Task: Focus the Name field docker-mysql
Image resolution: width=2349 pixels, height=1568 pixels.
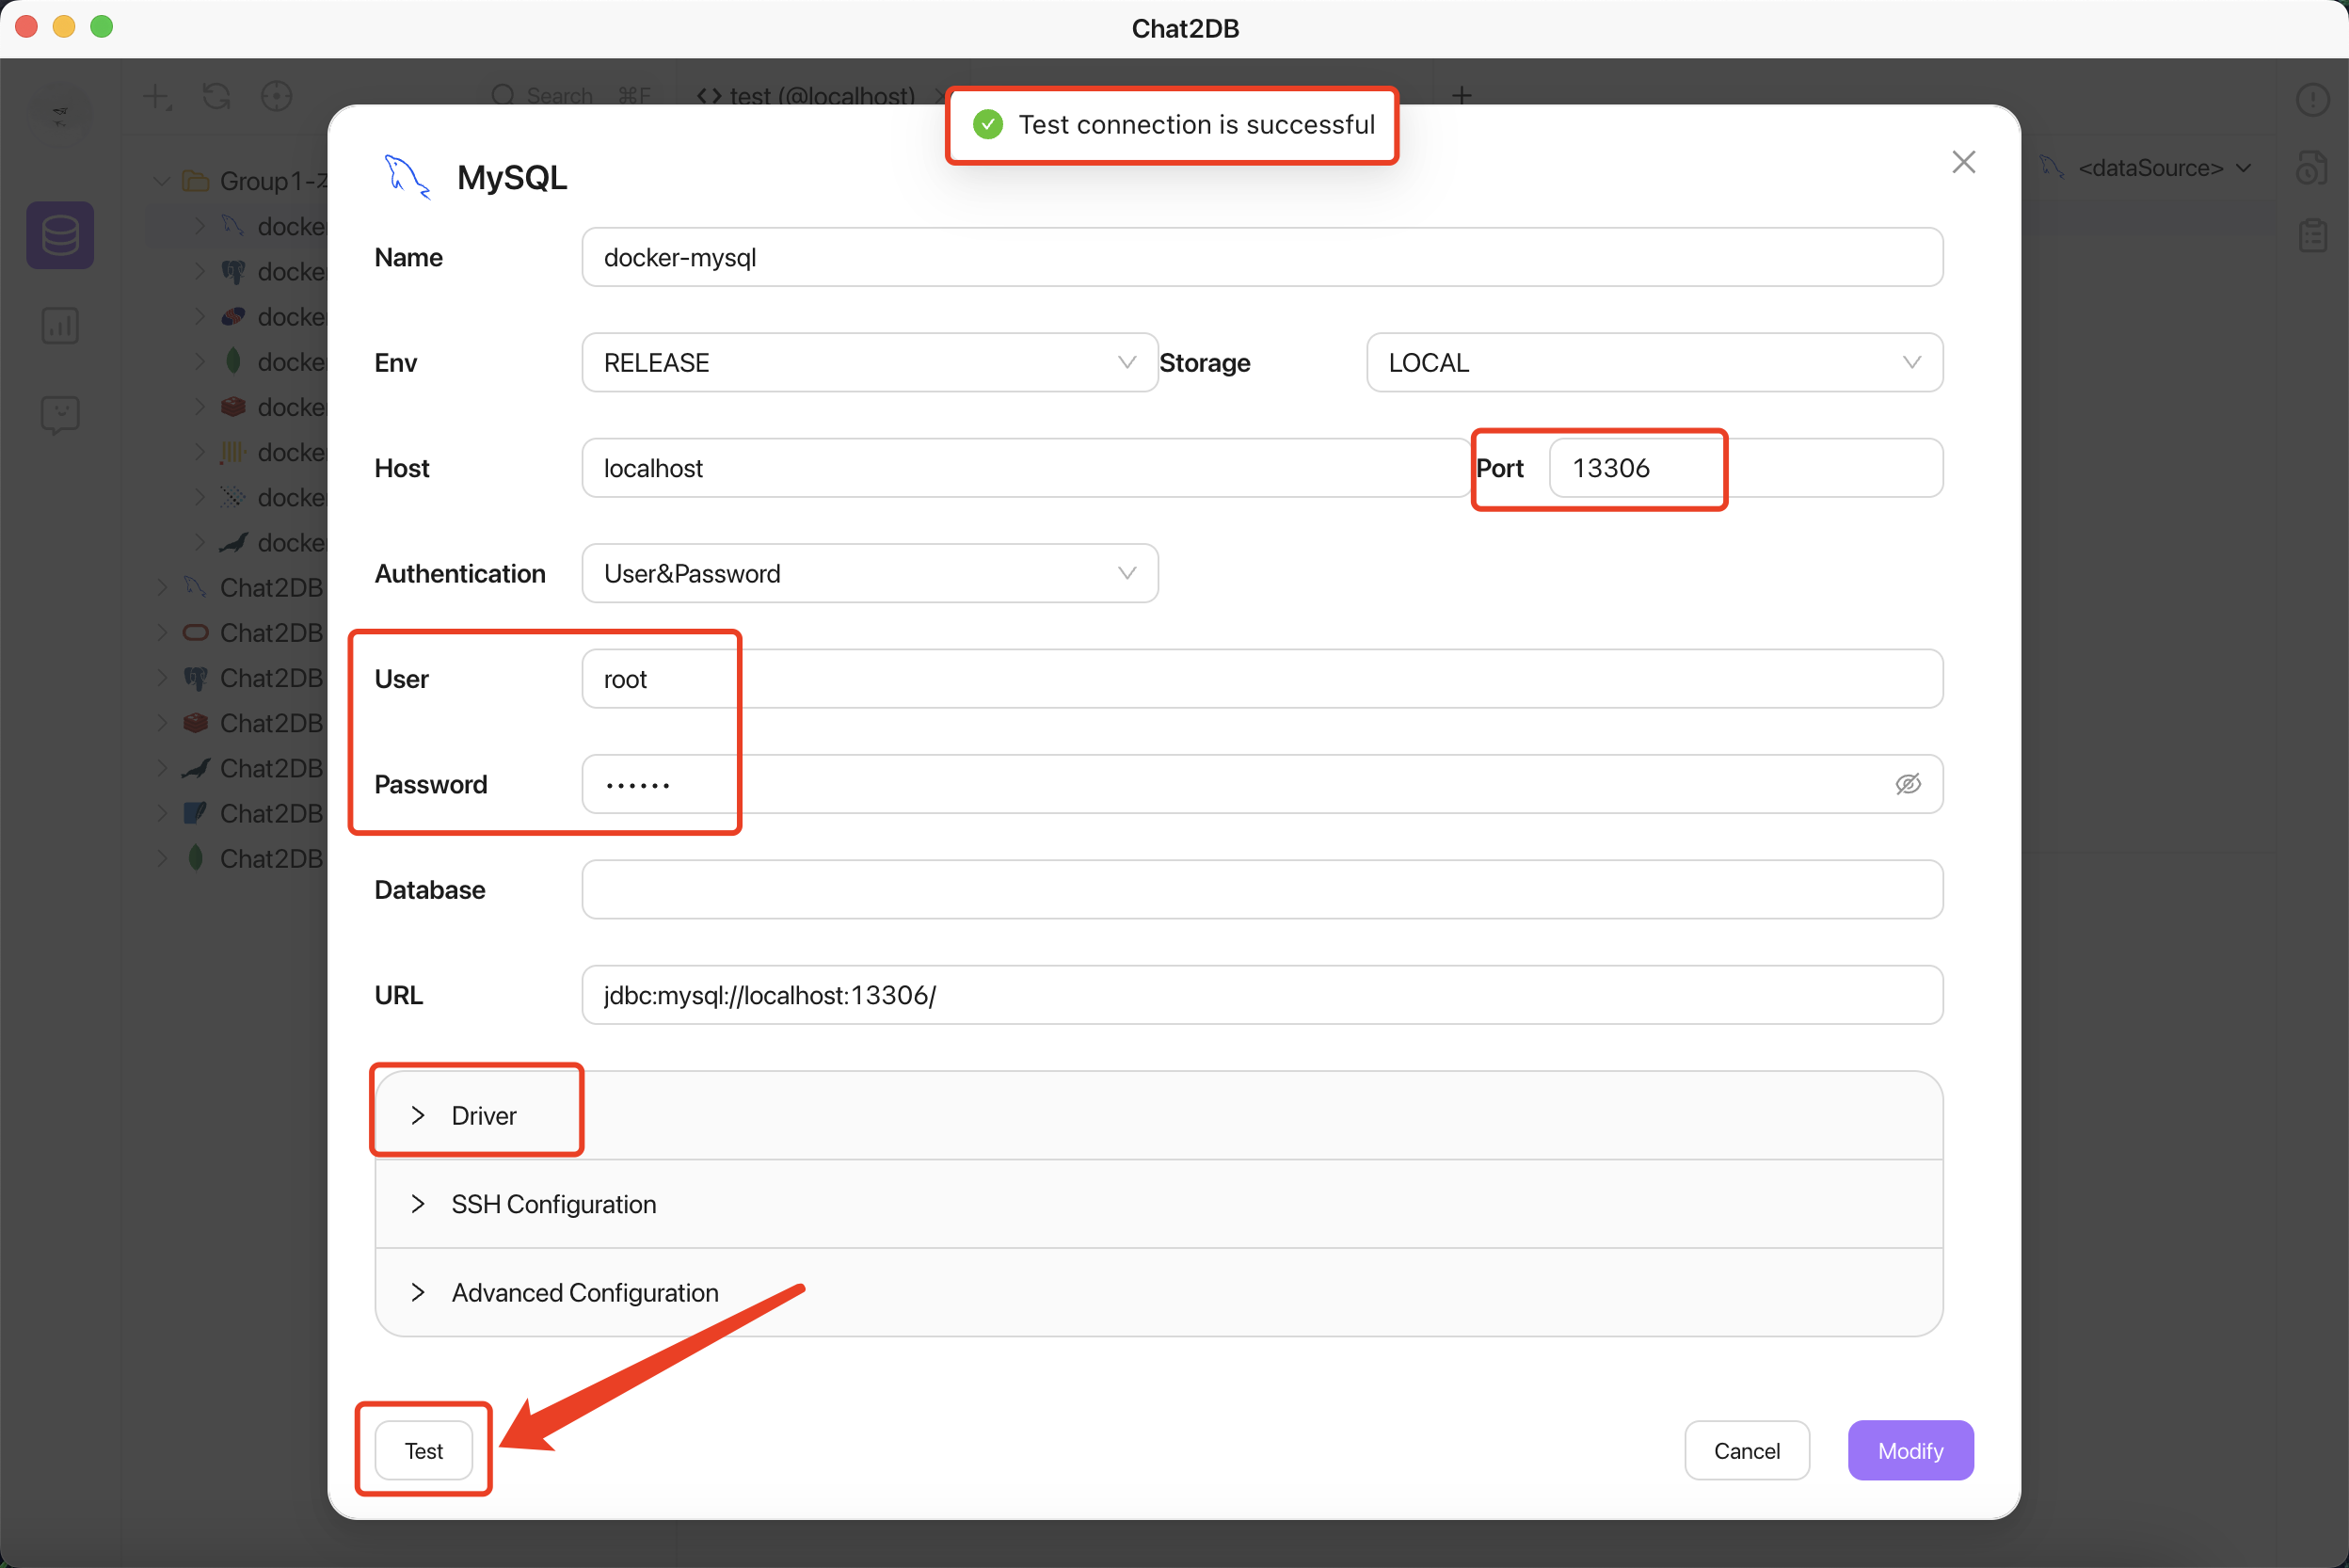Action: 1262,258
